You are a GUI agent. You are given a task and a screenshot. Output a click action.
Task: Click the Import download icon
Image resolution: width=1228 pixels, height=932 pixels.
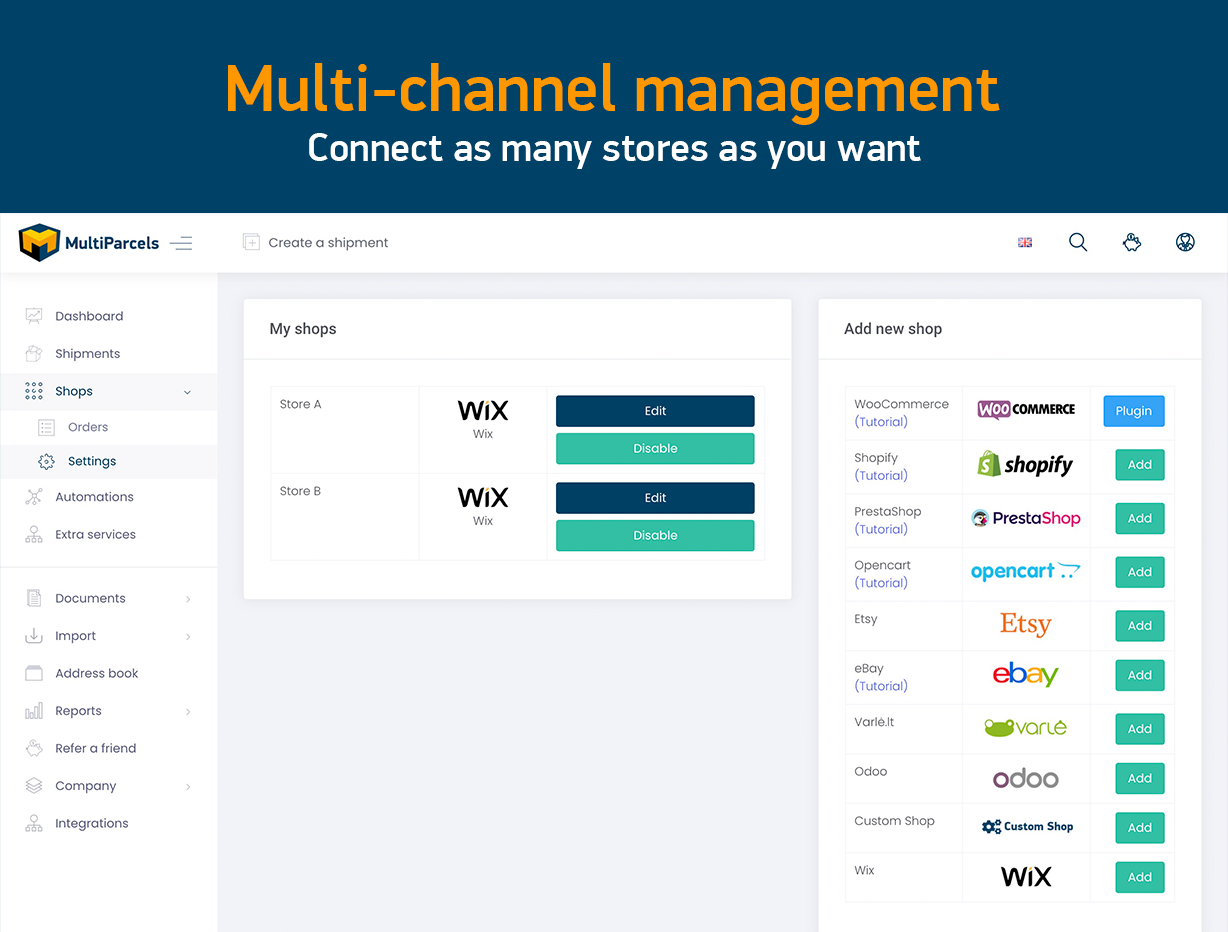33,636
